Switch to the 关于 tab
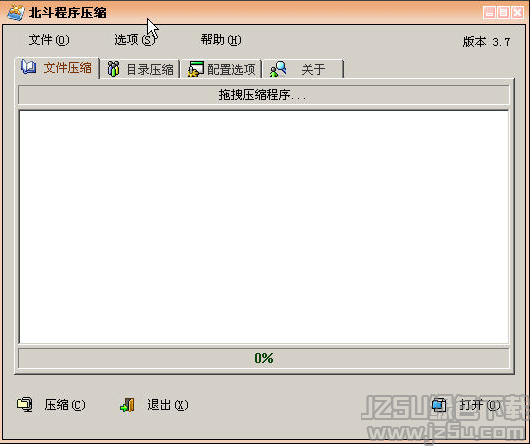The image size is (531, 446). click(303, 69)
